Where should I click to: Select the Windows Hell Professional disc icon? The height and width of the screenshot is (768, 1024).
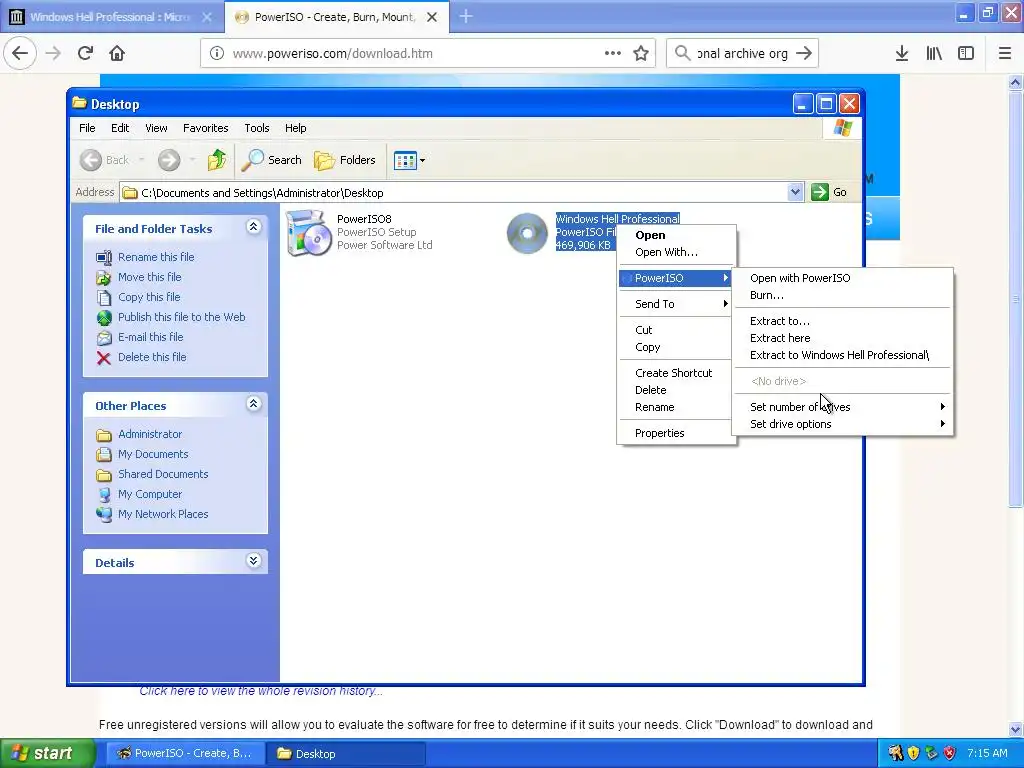(x=527, y=232)
